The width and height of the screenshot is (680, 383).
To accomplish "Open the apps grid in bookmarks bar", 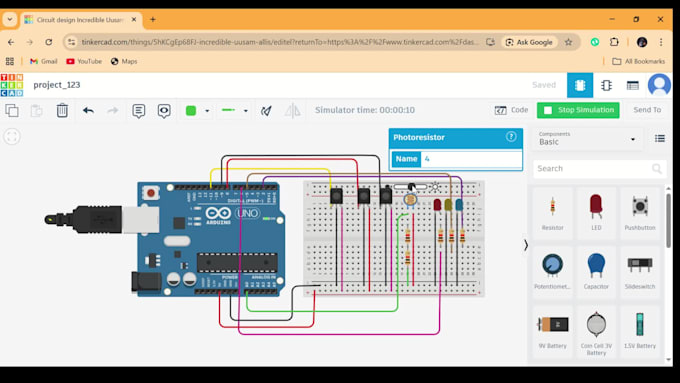I will pyautogui.click(x=10, y=61).
